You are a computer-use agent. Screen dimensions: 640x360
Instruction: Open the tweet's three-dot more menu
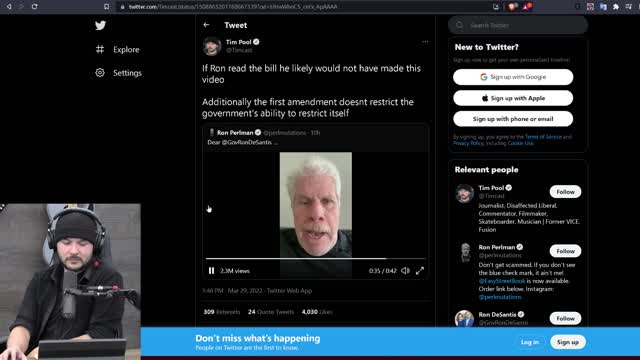[425, 42]
